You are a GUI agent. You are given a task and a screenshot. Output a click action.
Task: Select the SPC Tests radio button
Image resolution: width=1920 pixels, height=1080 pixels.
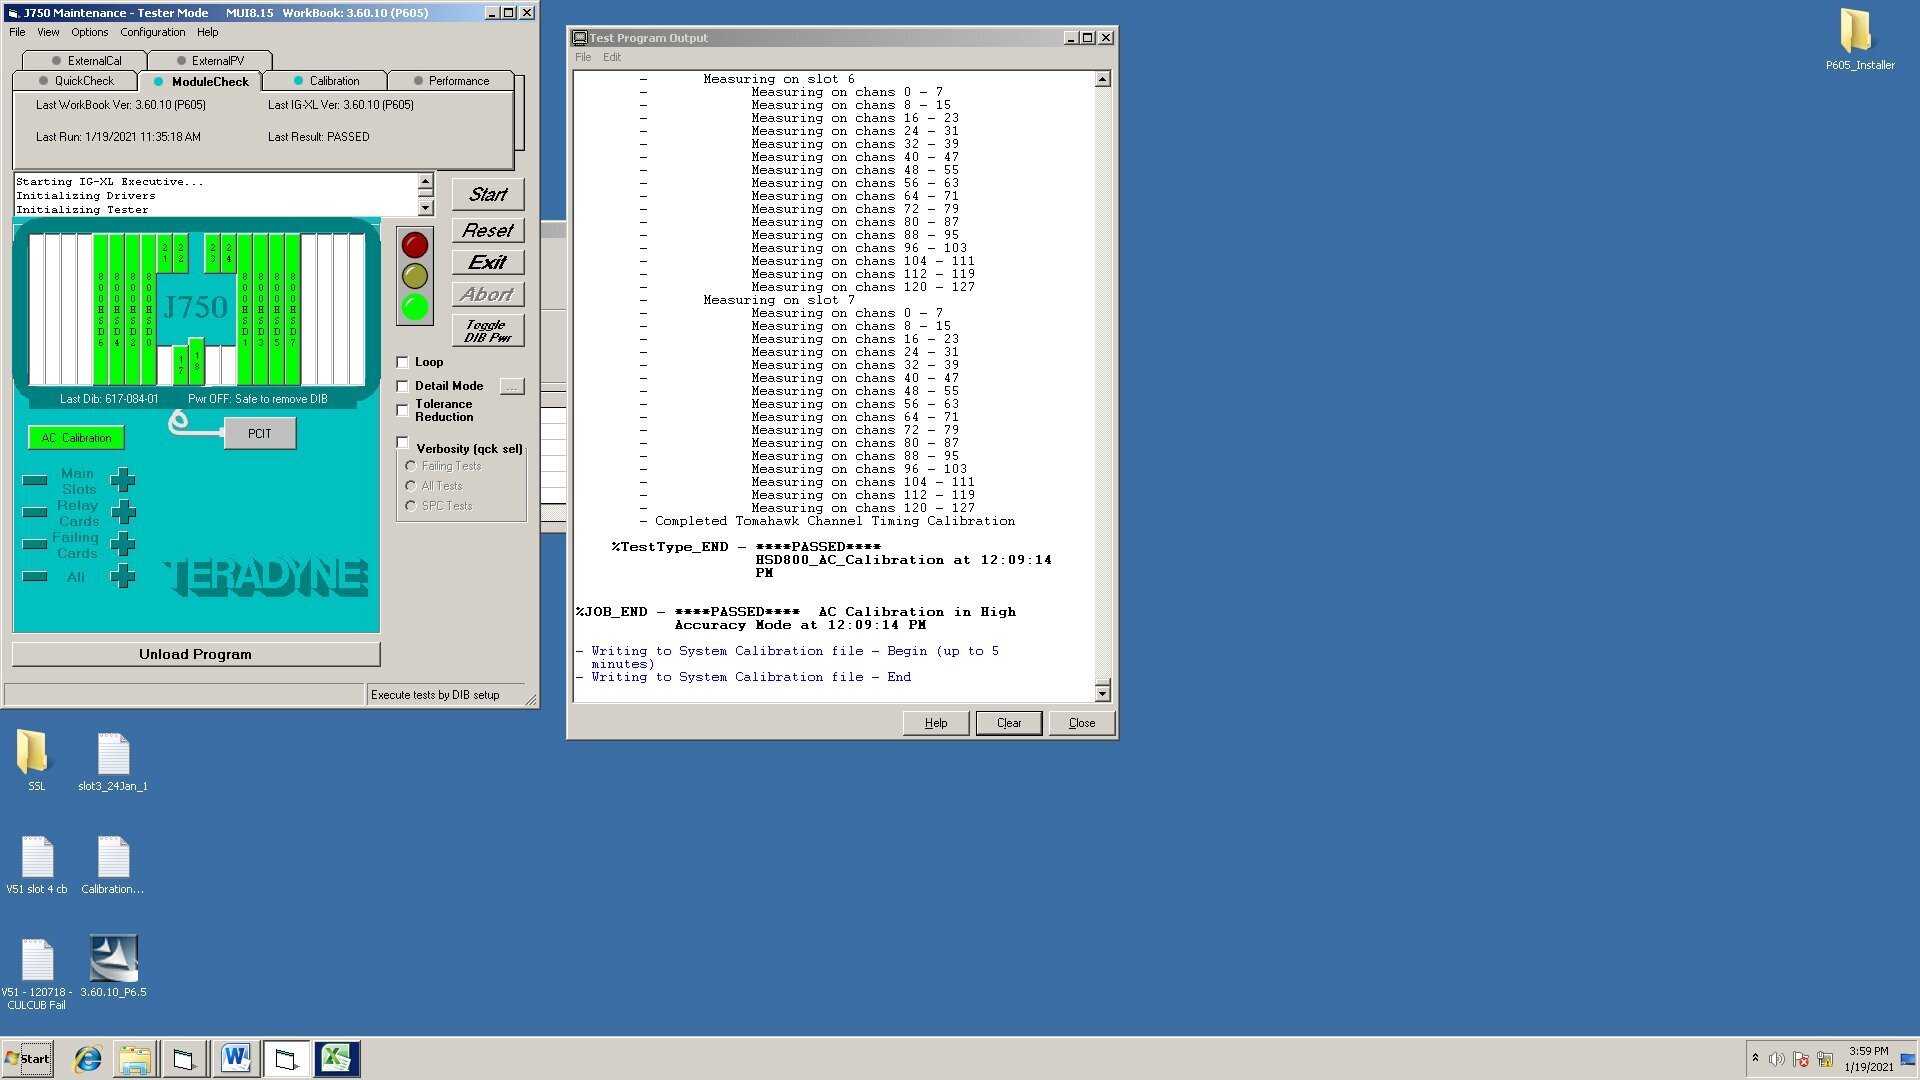[x=410, y=505]
